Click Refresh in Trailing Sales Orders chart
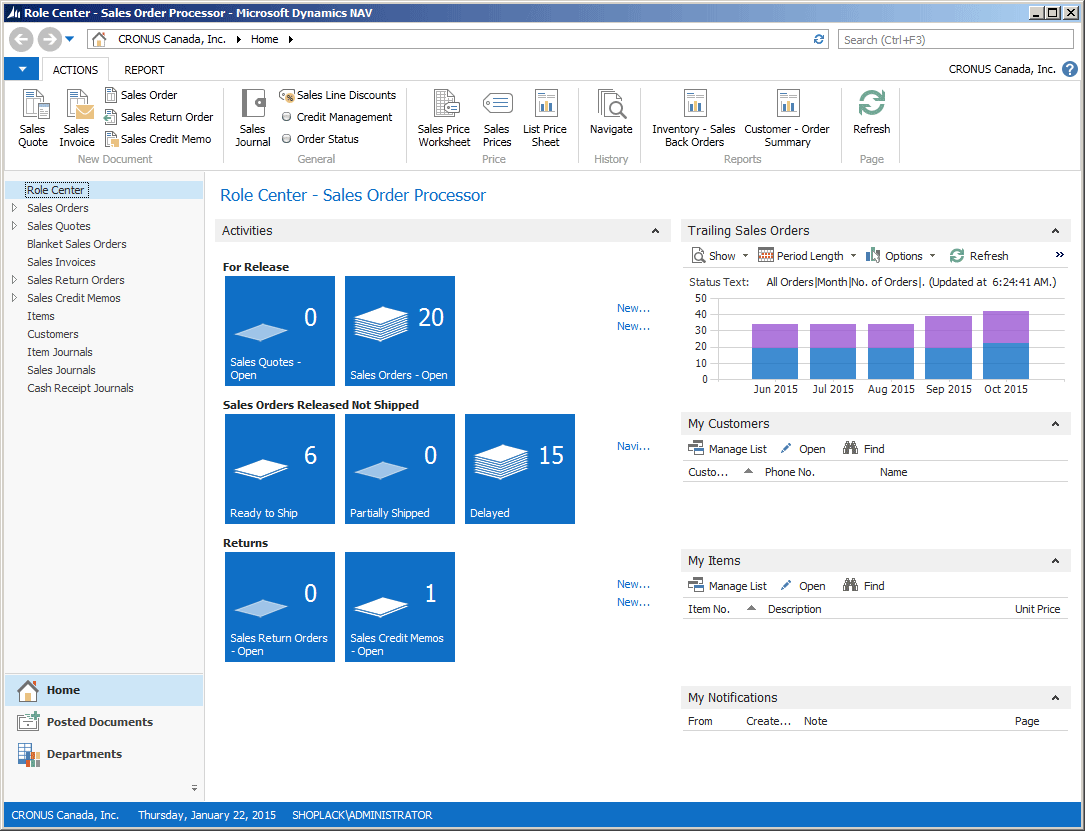 coord(979,256)
